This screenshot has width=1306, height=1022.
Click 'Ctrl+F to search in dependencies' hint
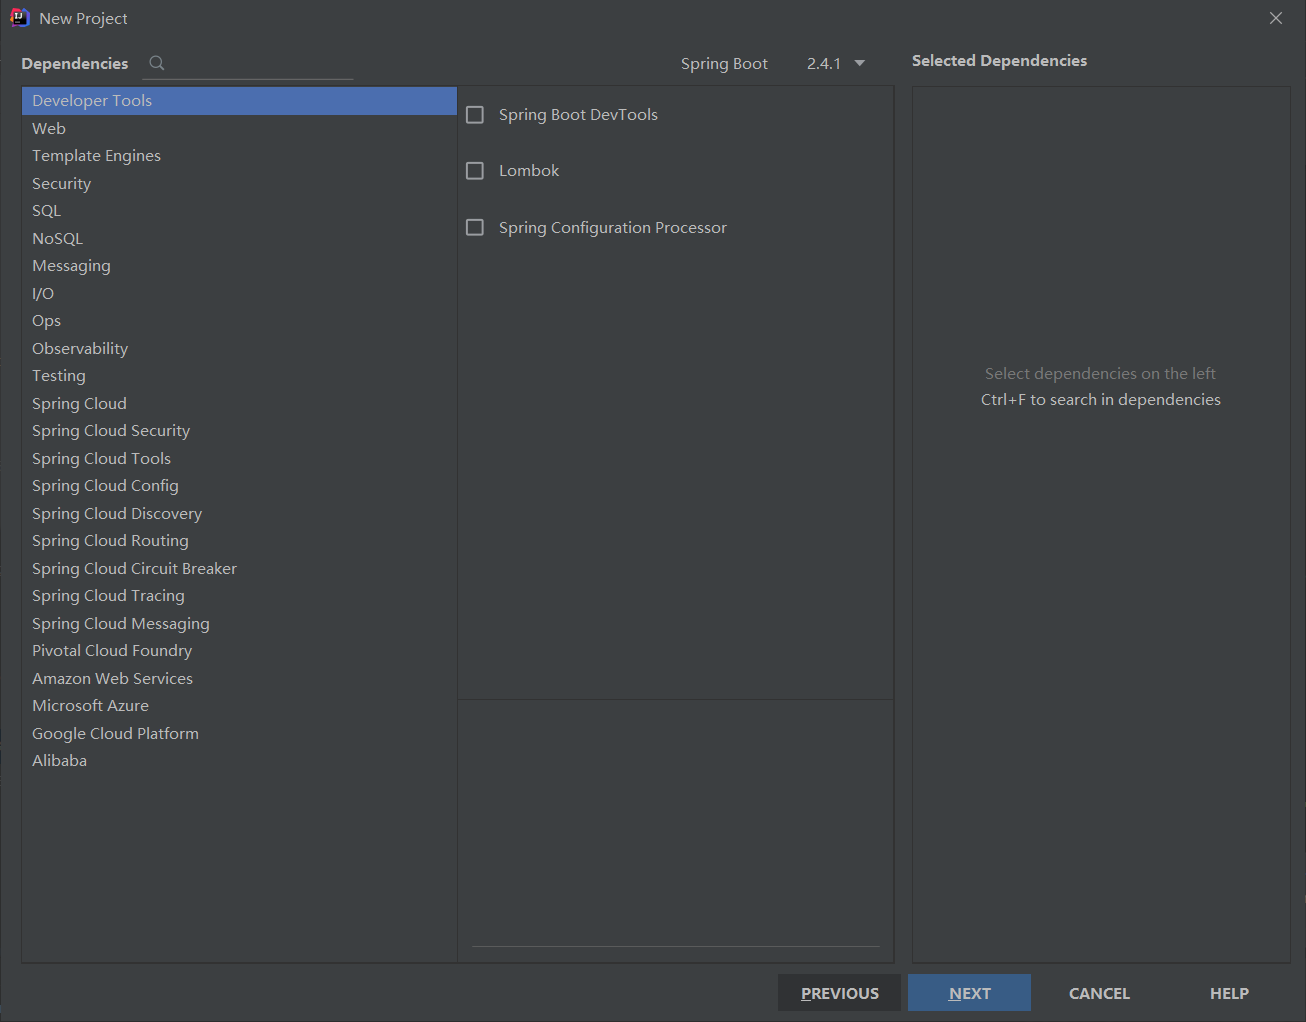tap(1100, 400)
